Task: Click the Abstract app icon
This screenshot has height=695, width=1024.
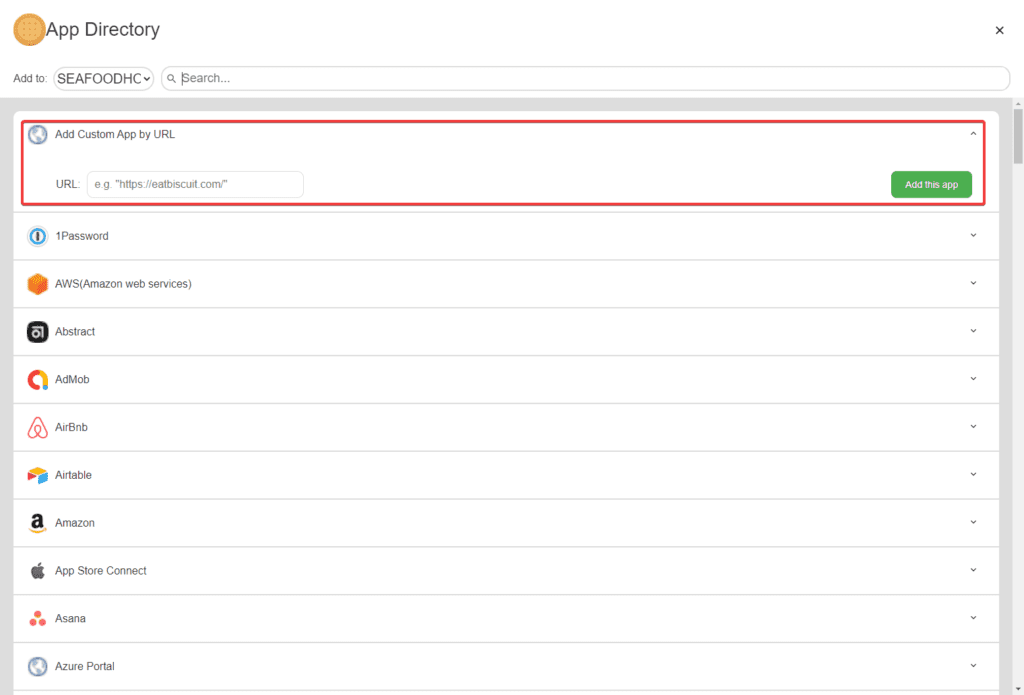Action: coord(37,332)
